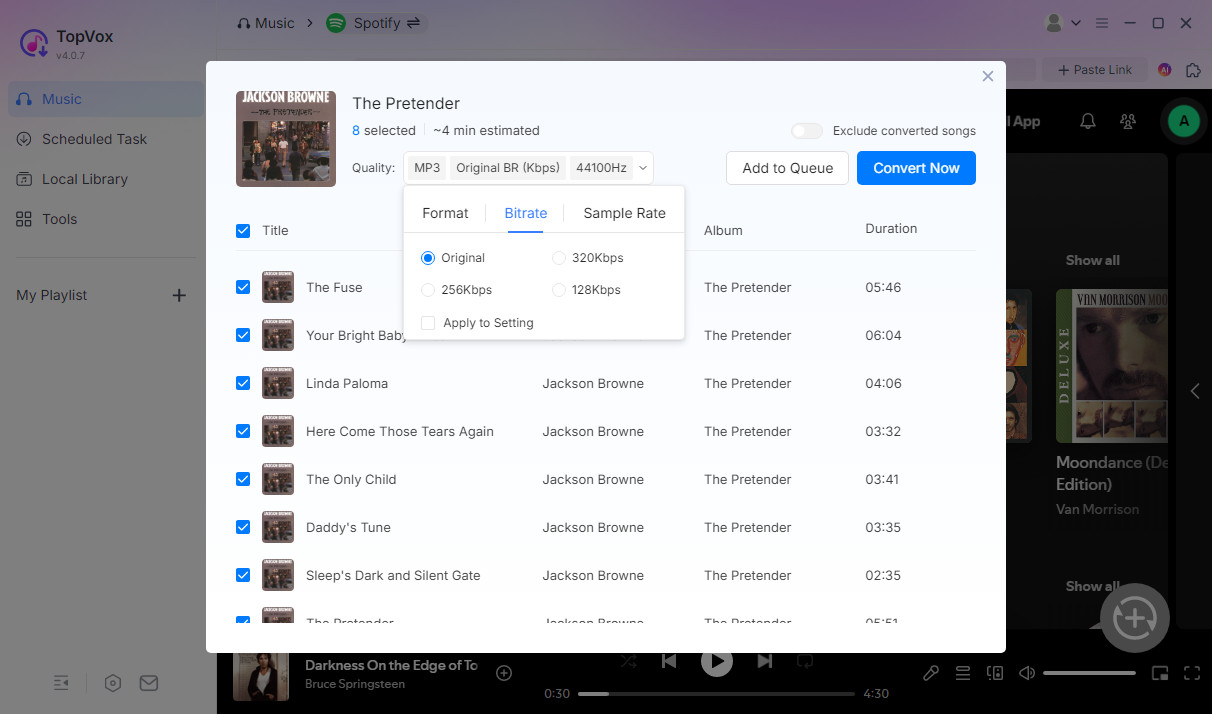Switch to the Format tab
This screenshot has width=1212, height=714.
pos(445,213)
